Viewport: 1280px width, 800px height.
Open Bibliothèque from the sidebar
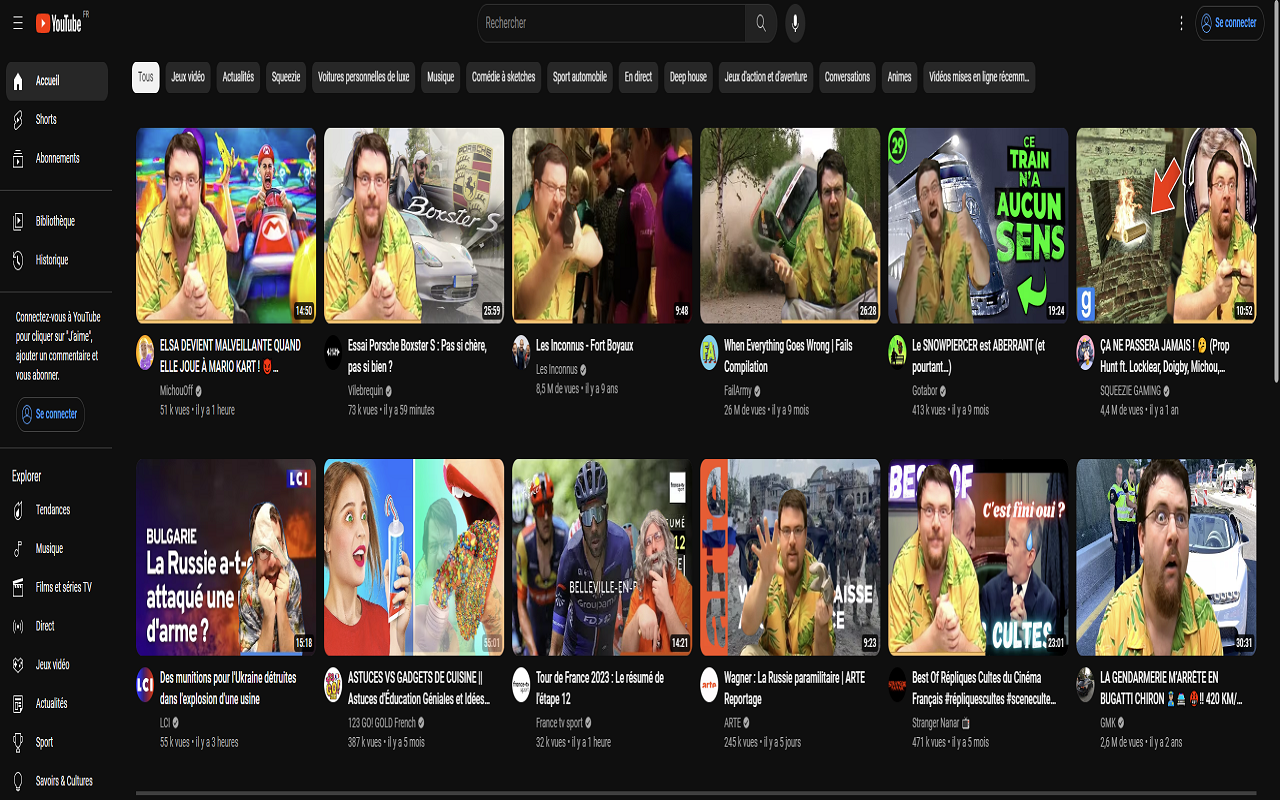(x=56, y=221)
